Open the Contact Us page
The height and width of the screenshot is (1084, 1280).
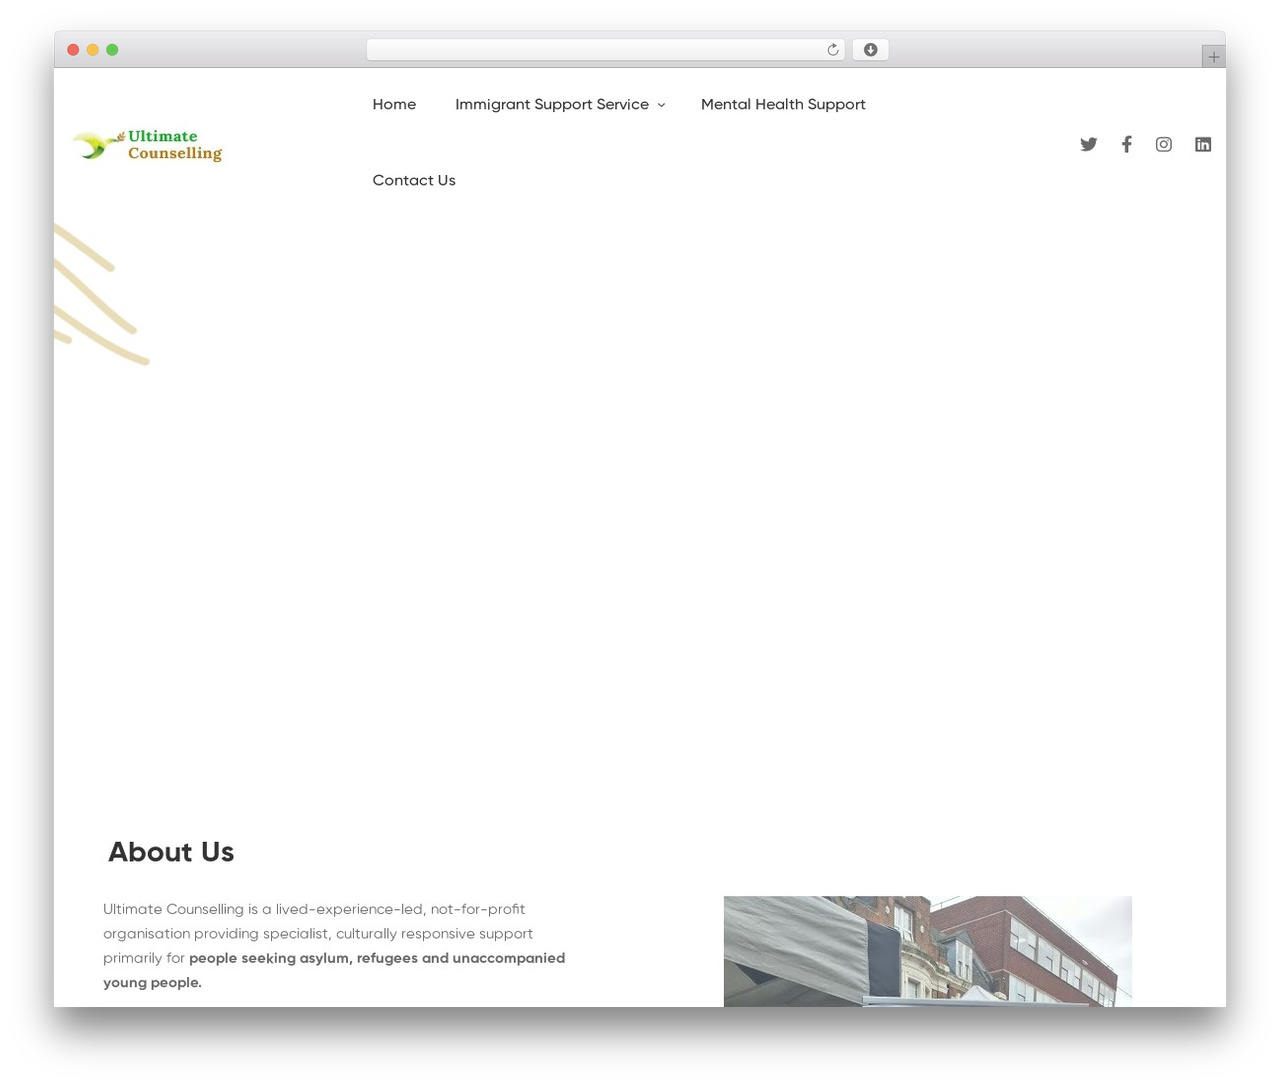[413, 180]
